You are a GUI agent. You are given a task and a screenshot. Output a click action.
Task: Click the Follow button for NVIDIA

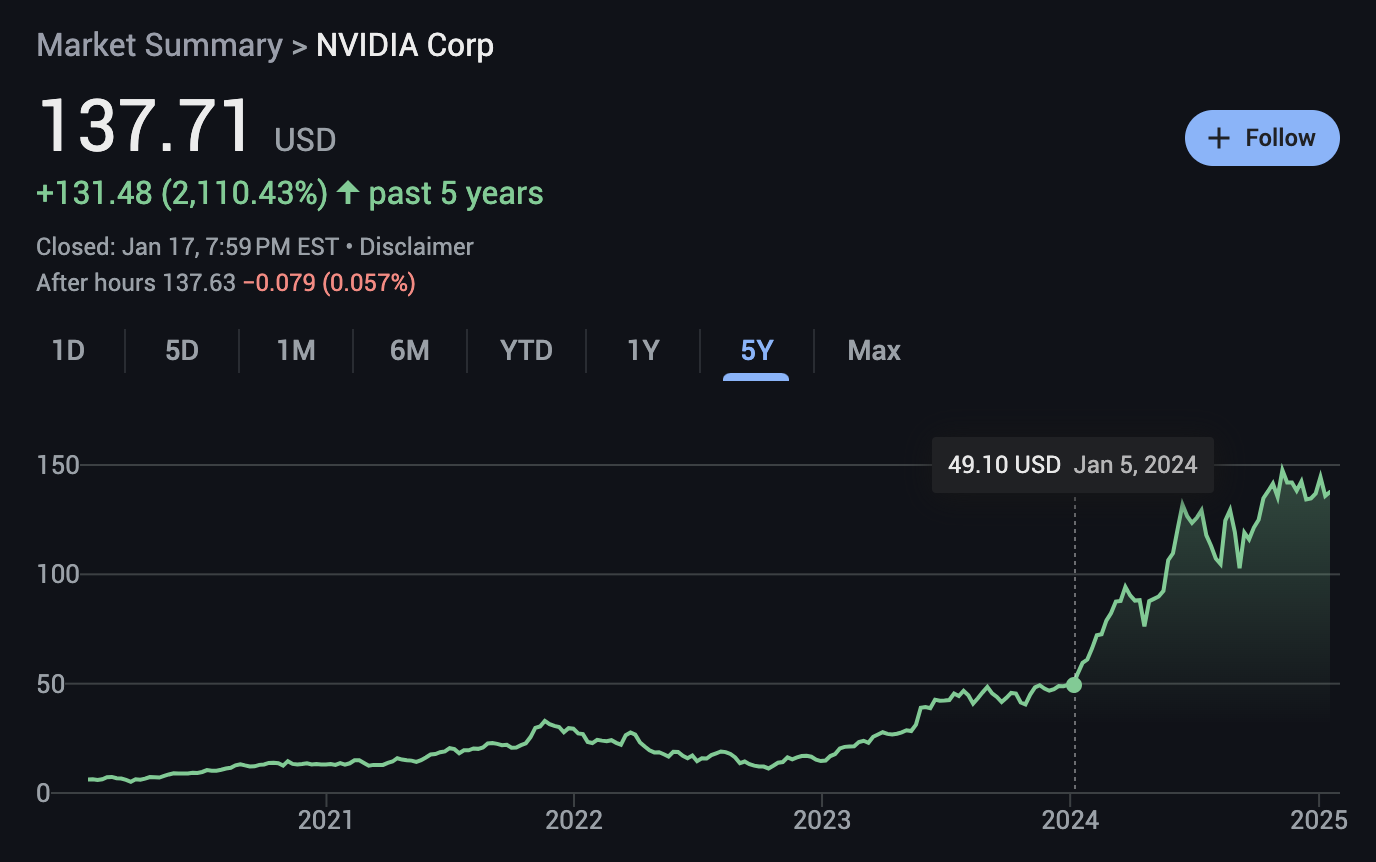[1262, 137]
